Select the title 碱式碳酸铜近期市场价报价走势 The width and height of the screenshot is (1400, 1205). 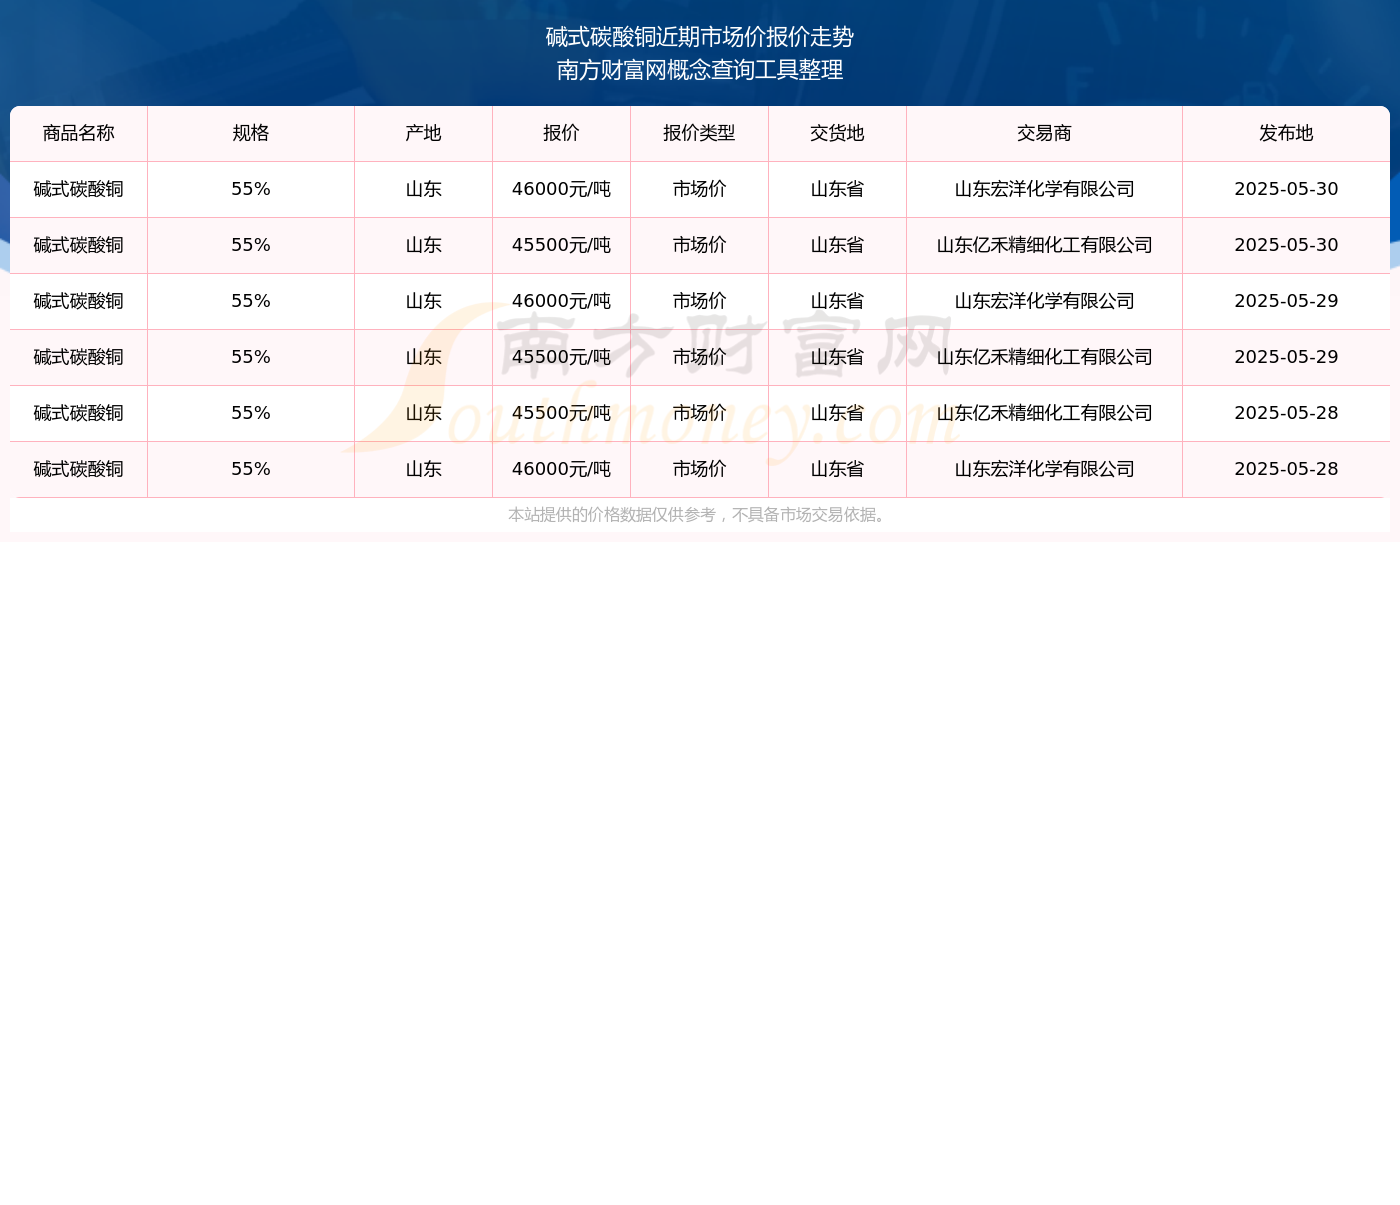(700, 37)
